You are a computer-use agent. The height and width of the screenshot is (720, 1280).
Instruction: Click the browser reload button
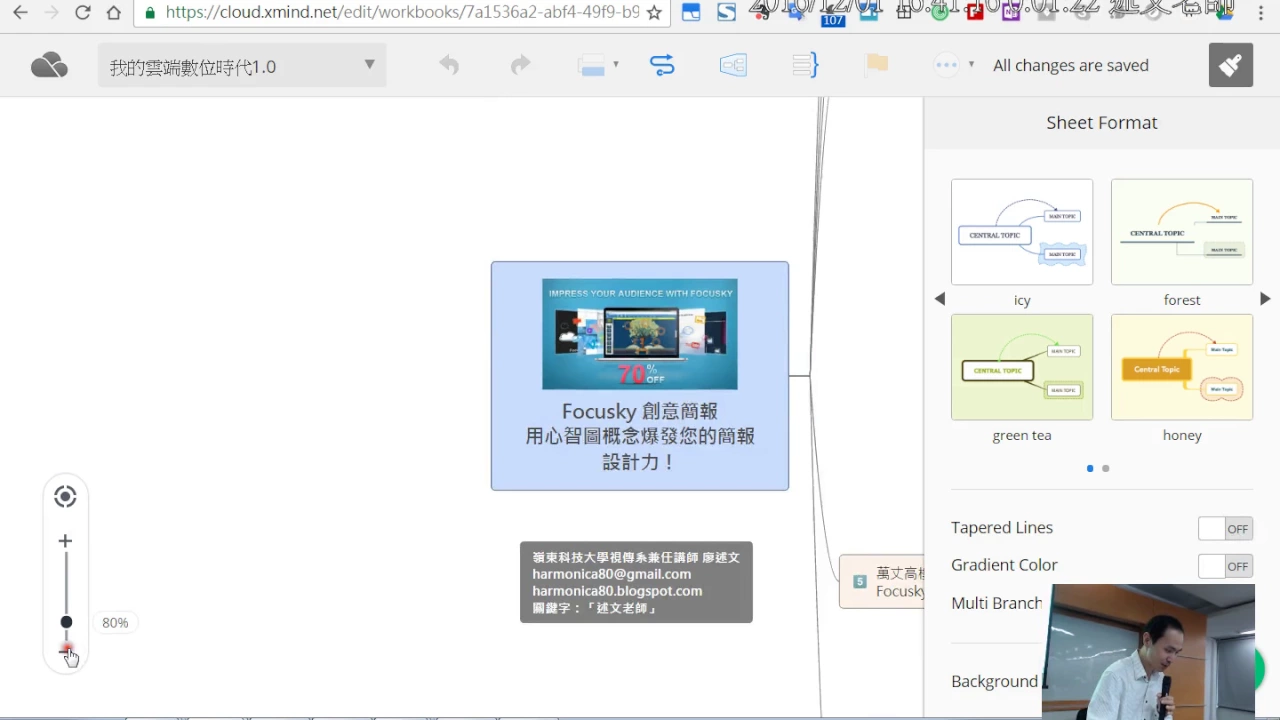[x=82, y=13]
